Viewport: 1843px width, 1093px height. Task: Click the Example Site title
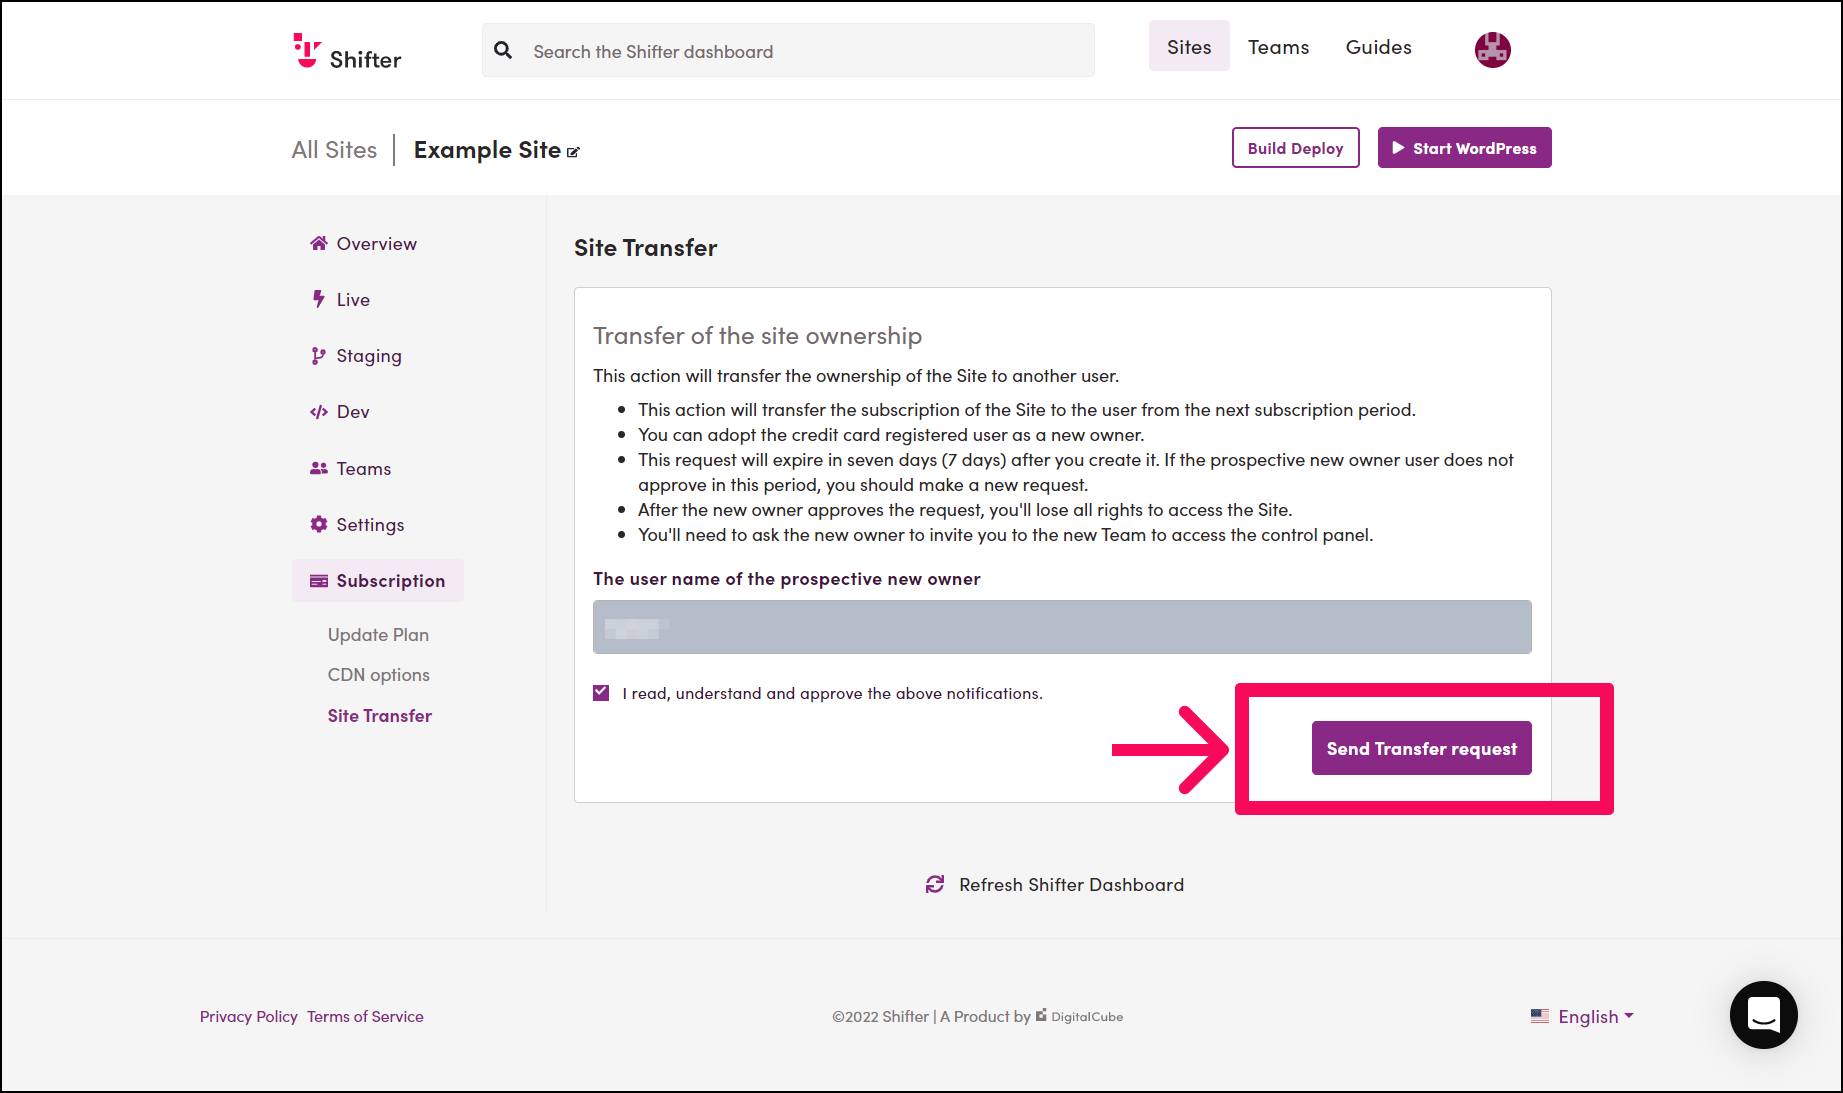pos(487,150)
